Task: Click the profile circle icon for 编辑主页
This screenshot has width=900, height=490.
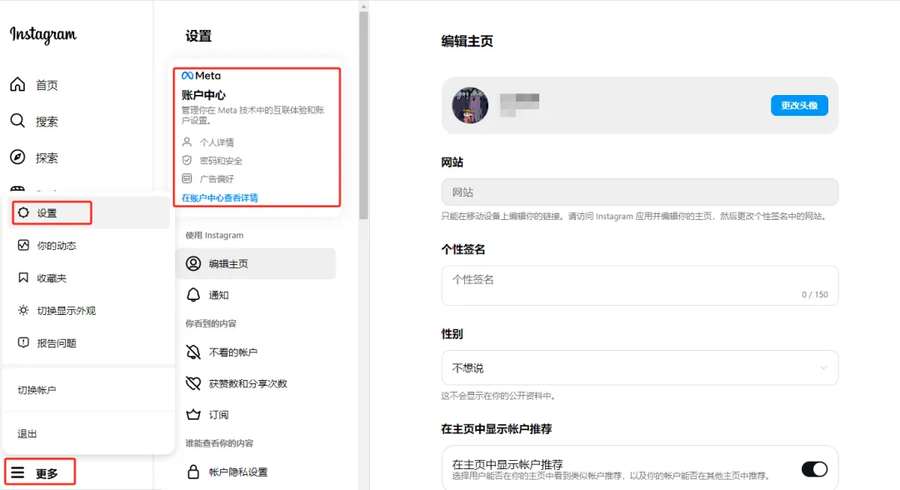Action: 193,263
